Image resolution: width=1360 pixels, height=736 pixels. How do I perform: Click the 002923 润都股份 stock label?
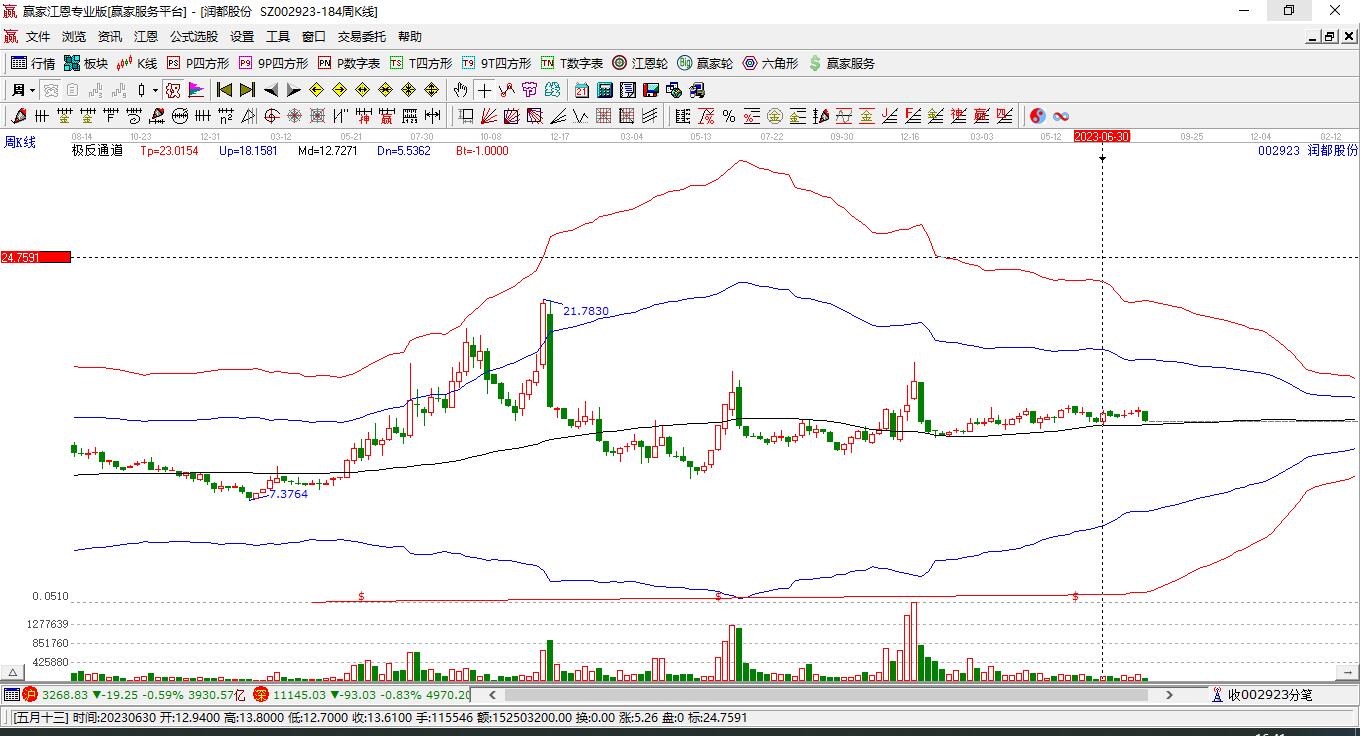click(1308, 150)
